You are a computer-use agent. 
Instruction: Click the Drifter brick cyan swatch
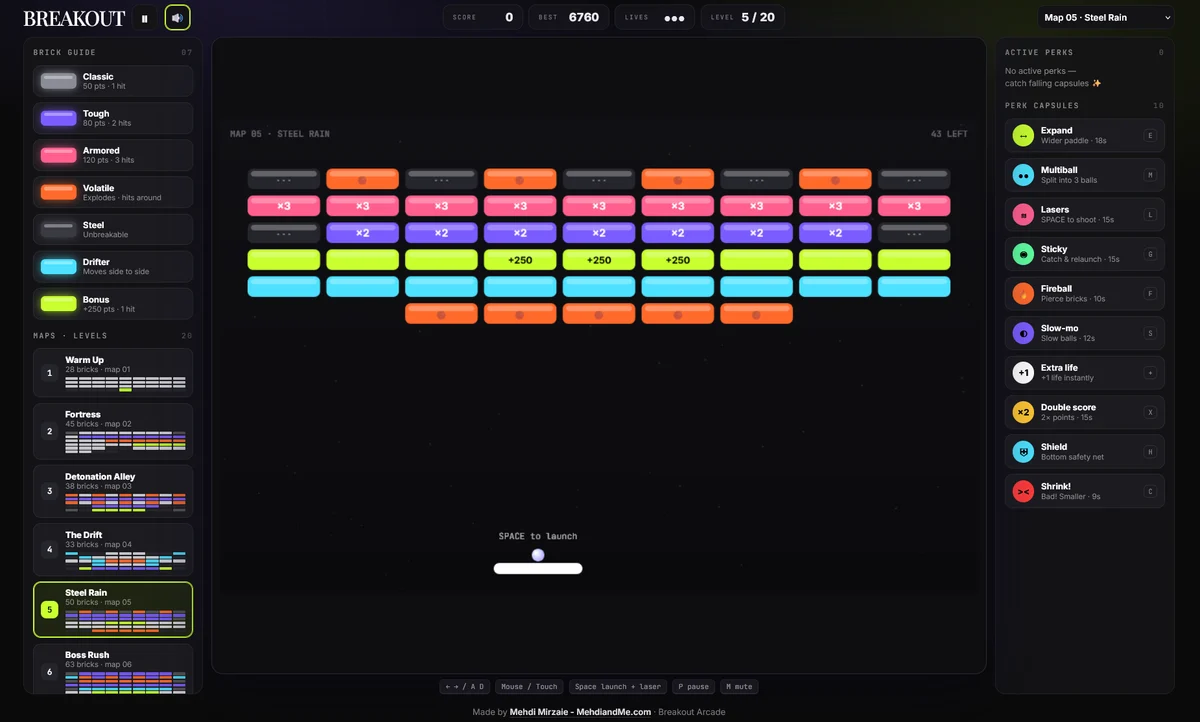58,266
